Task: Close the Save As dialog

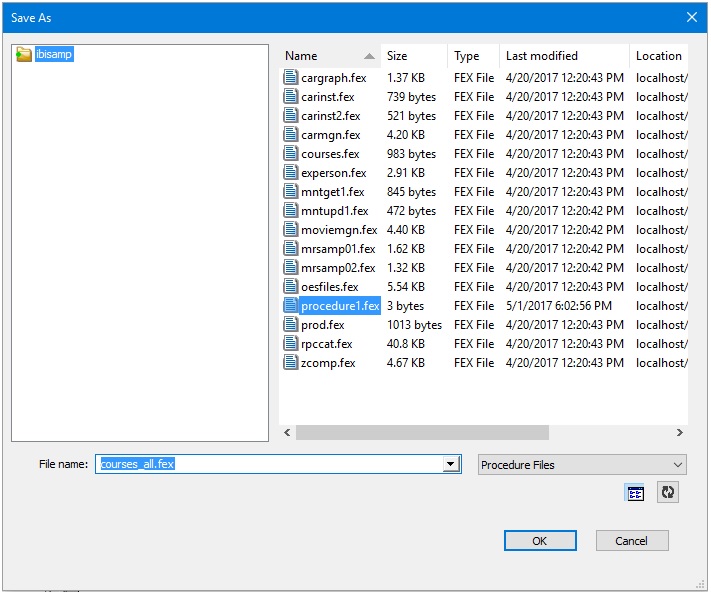Action: click(x=692, y=17)
